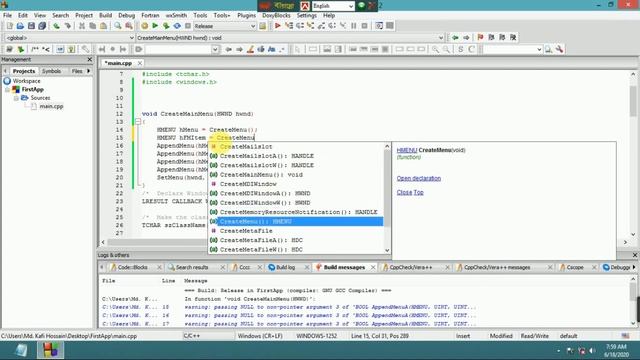Collapse the FirstApp project tree node
Viewport: 640px width, 360px height.
pyautogui.click(x=7, y=89)
